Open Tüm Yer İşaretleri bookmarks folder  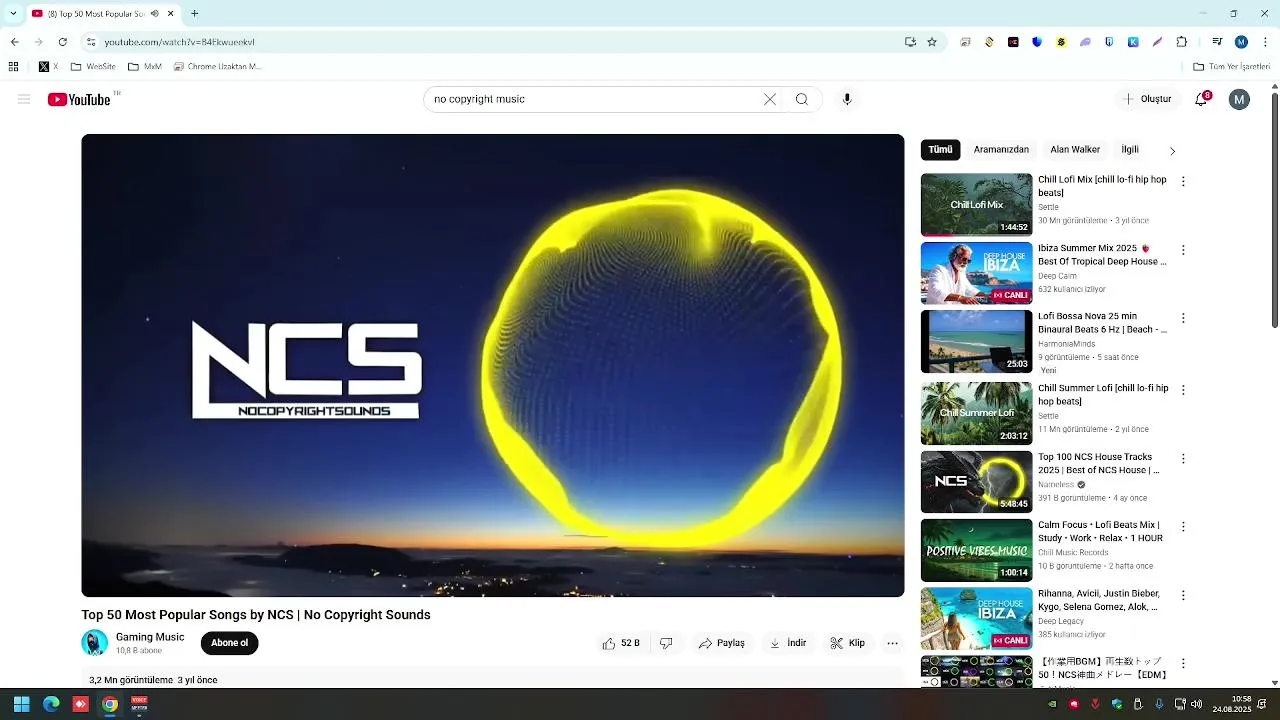1231,67
